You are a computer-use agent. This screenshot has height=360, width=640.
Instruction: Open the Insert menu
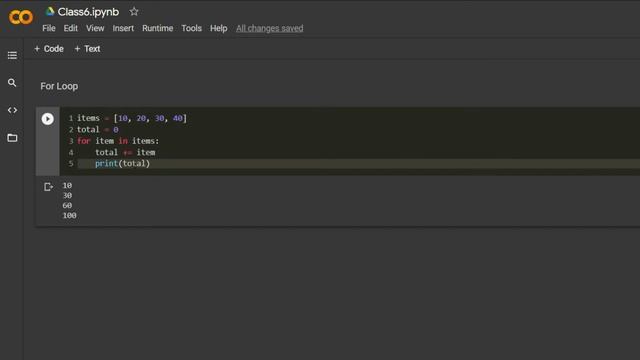pyautogui.click(x=123, y=28)
